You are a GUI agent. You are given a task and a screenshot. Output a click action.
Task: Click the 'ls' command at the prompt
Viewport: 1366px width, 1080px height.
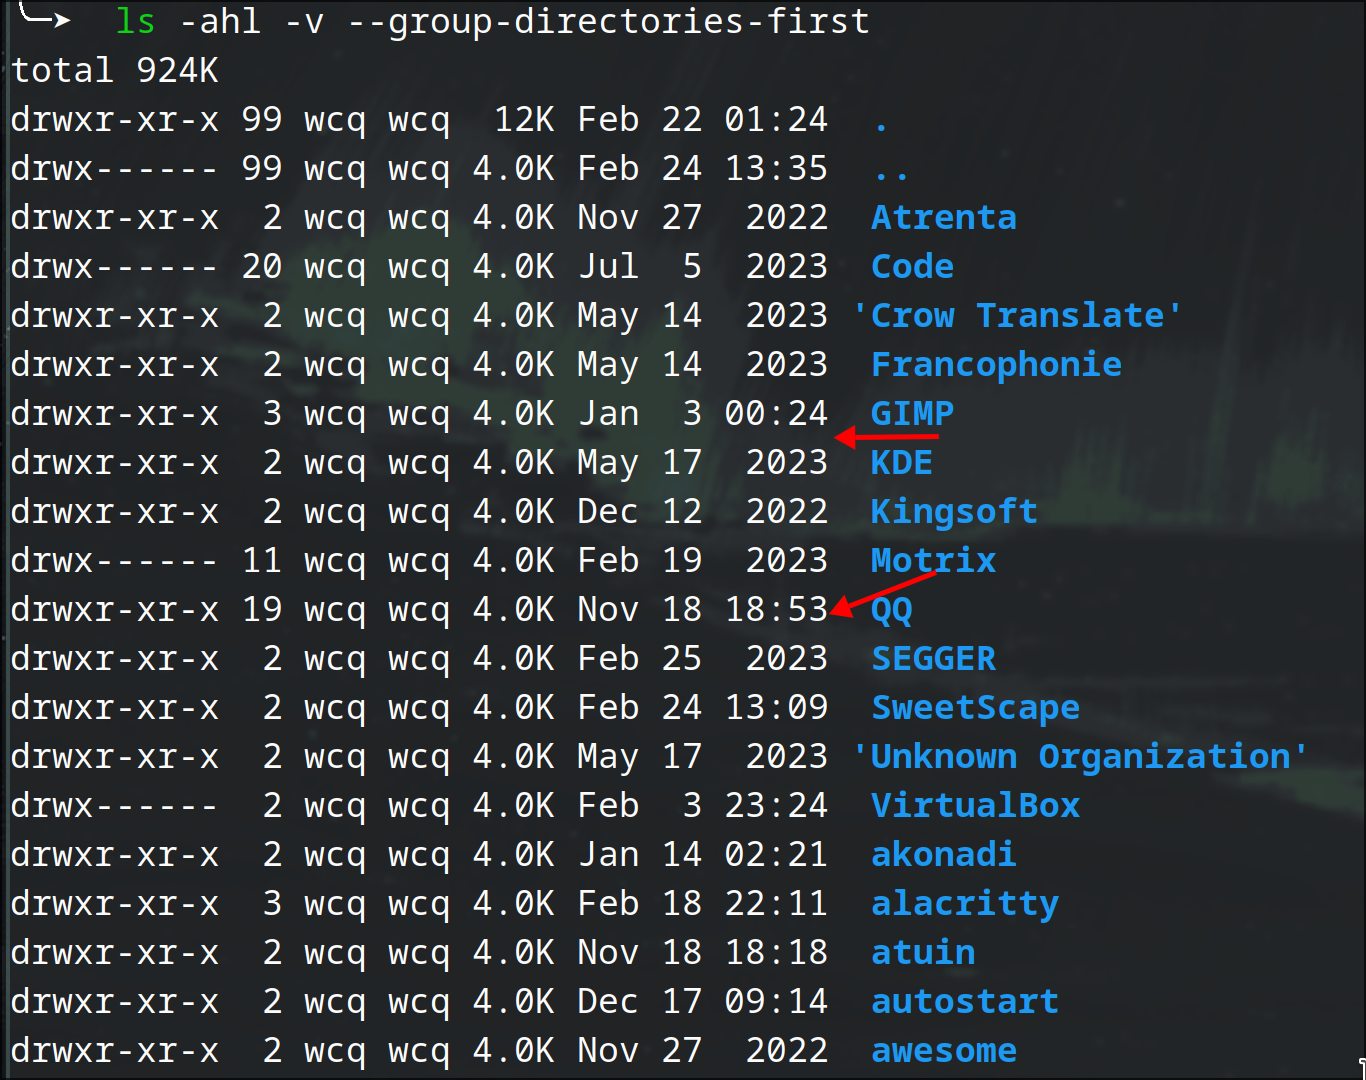click(136, 21)
